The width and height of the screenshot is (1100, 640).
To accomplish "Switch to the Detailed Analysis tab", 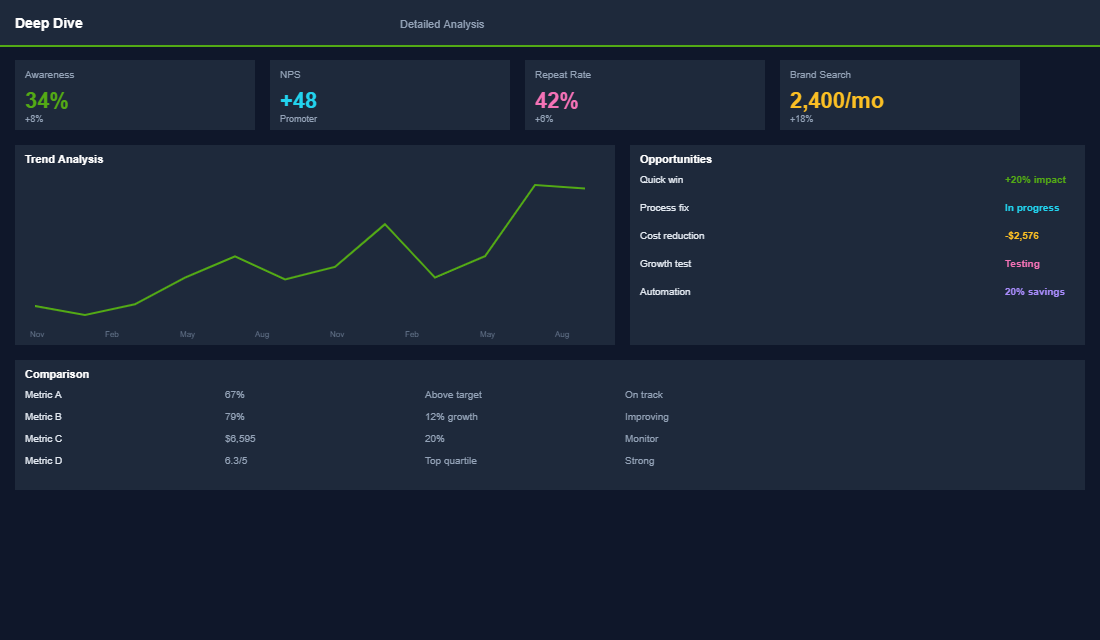I will pos(442,23).
